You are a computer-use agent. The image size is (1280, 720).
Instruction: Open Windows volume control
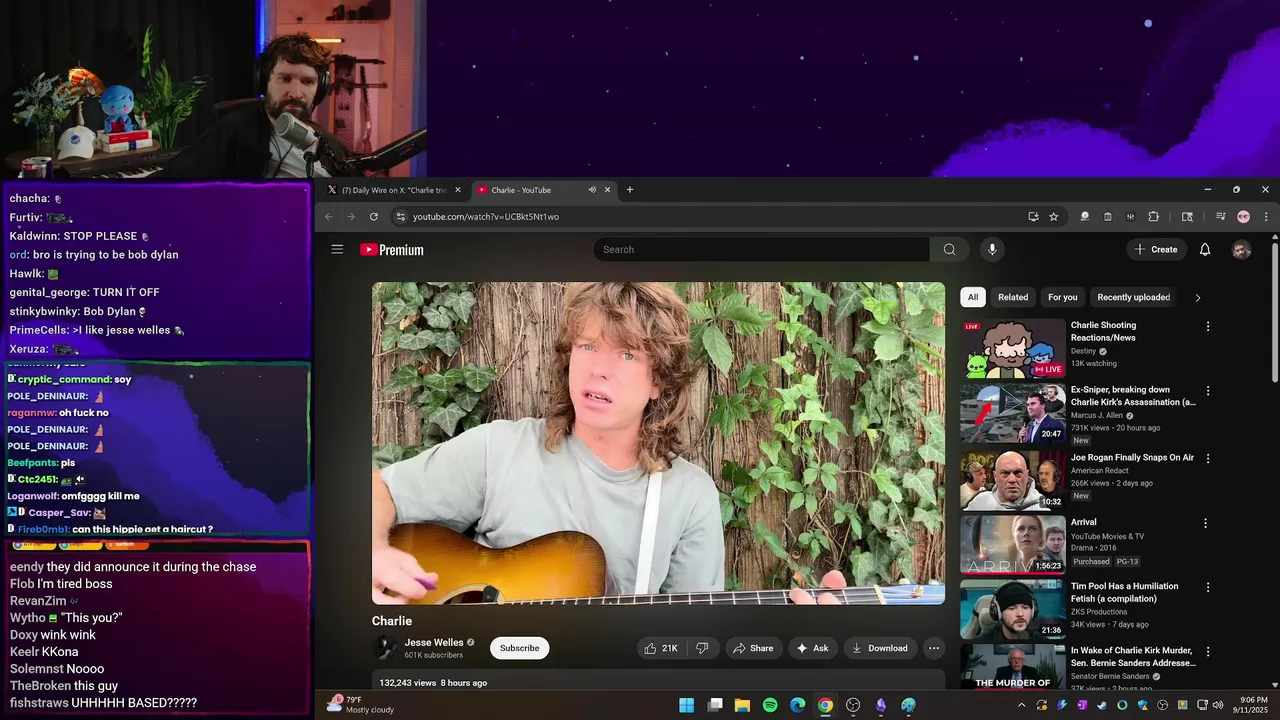[x=1217, y=705]
